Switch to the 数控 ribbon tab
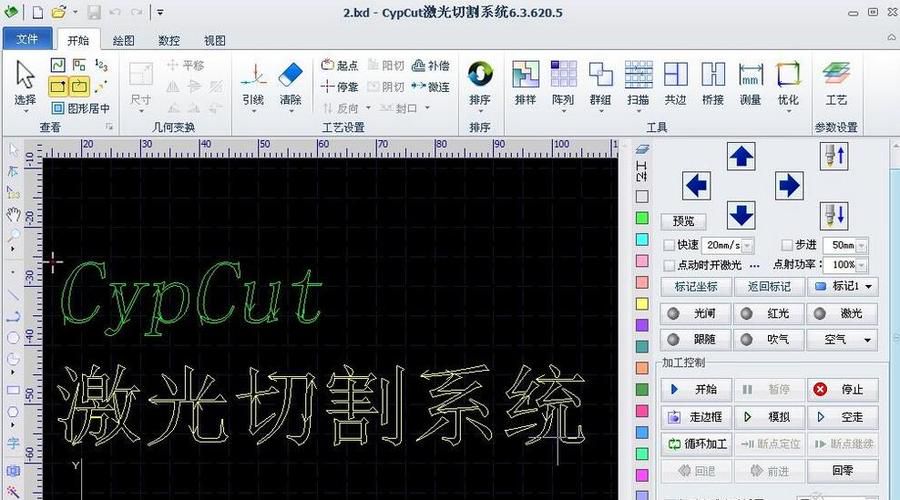 point(169,40)
